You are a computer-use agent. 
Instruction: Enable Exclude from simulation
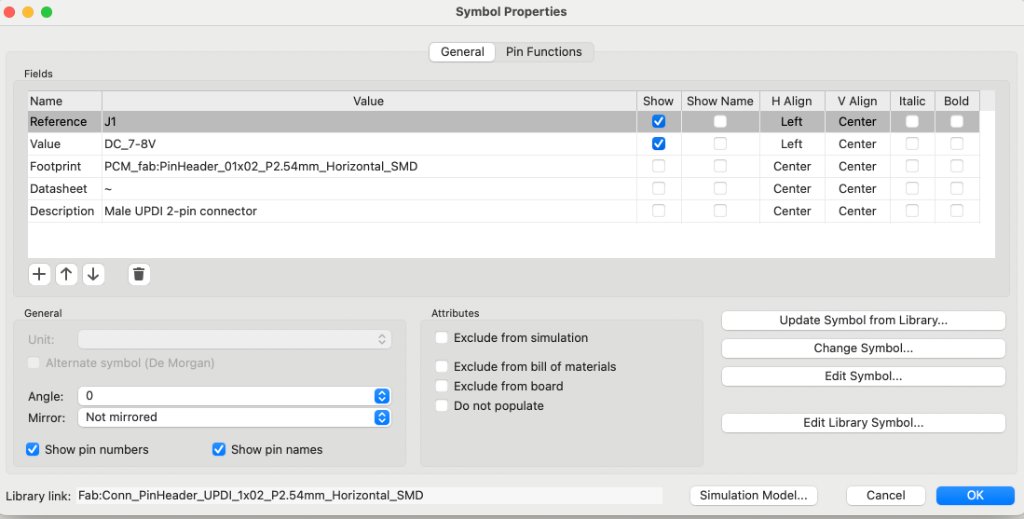pyautogui.click(x=441, y=338)
